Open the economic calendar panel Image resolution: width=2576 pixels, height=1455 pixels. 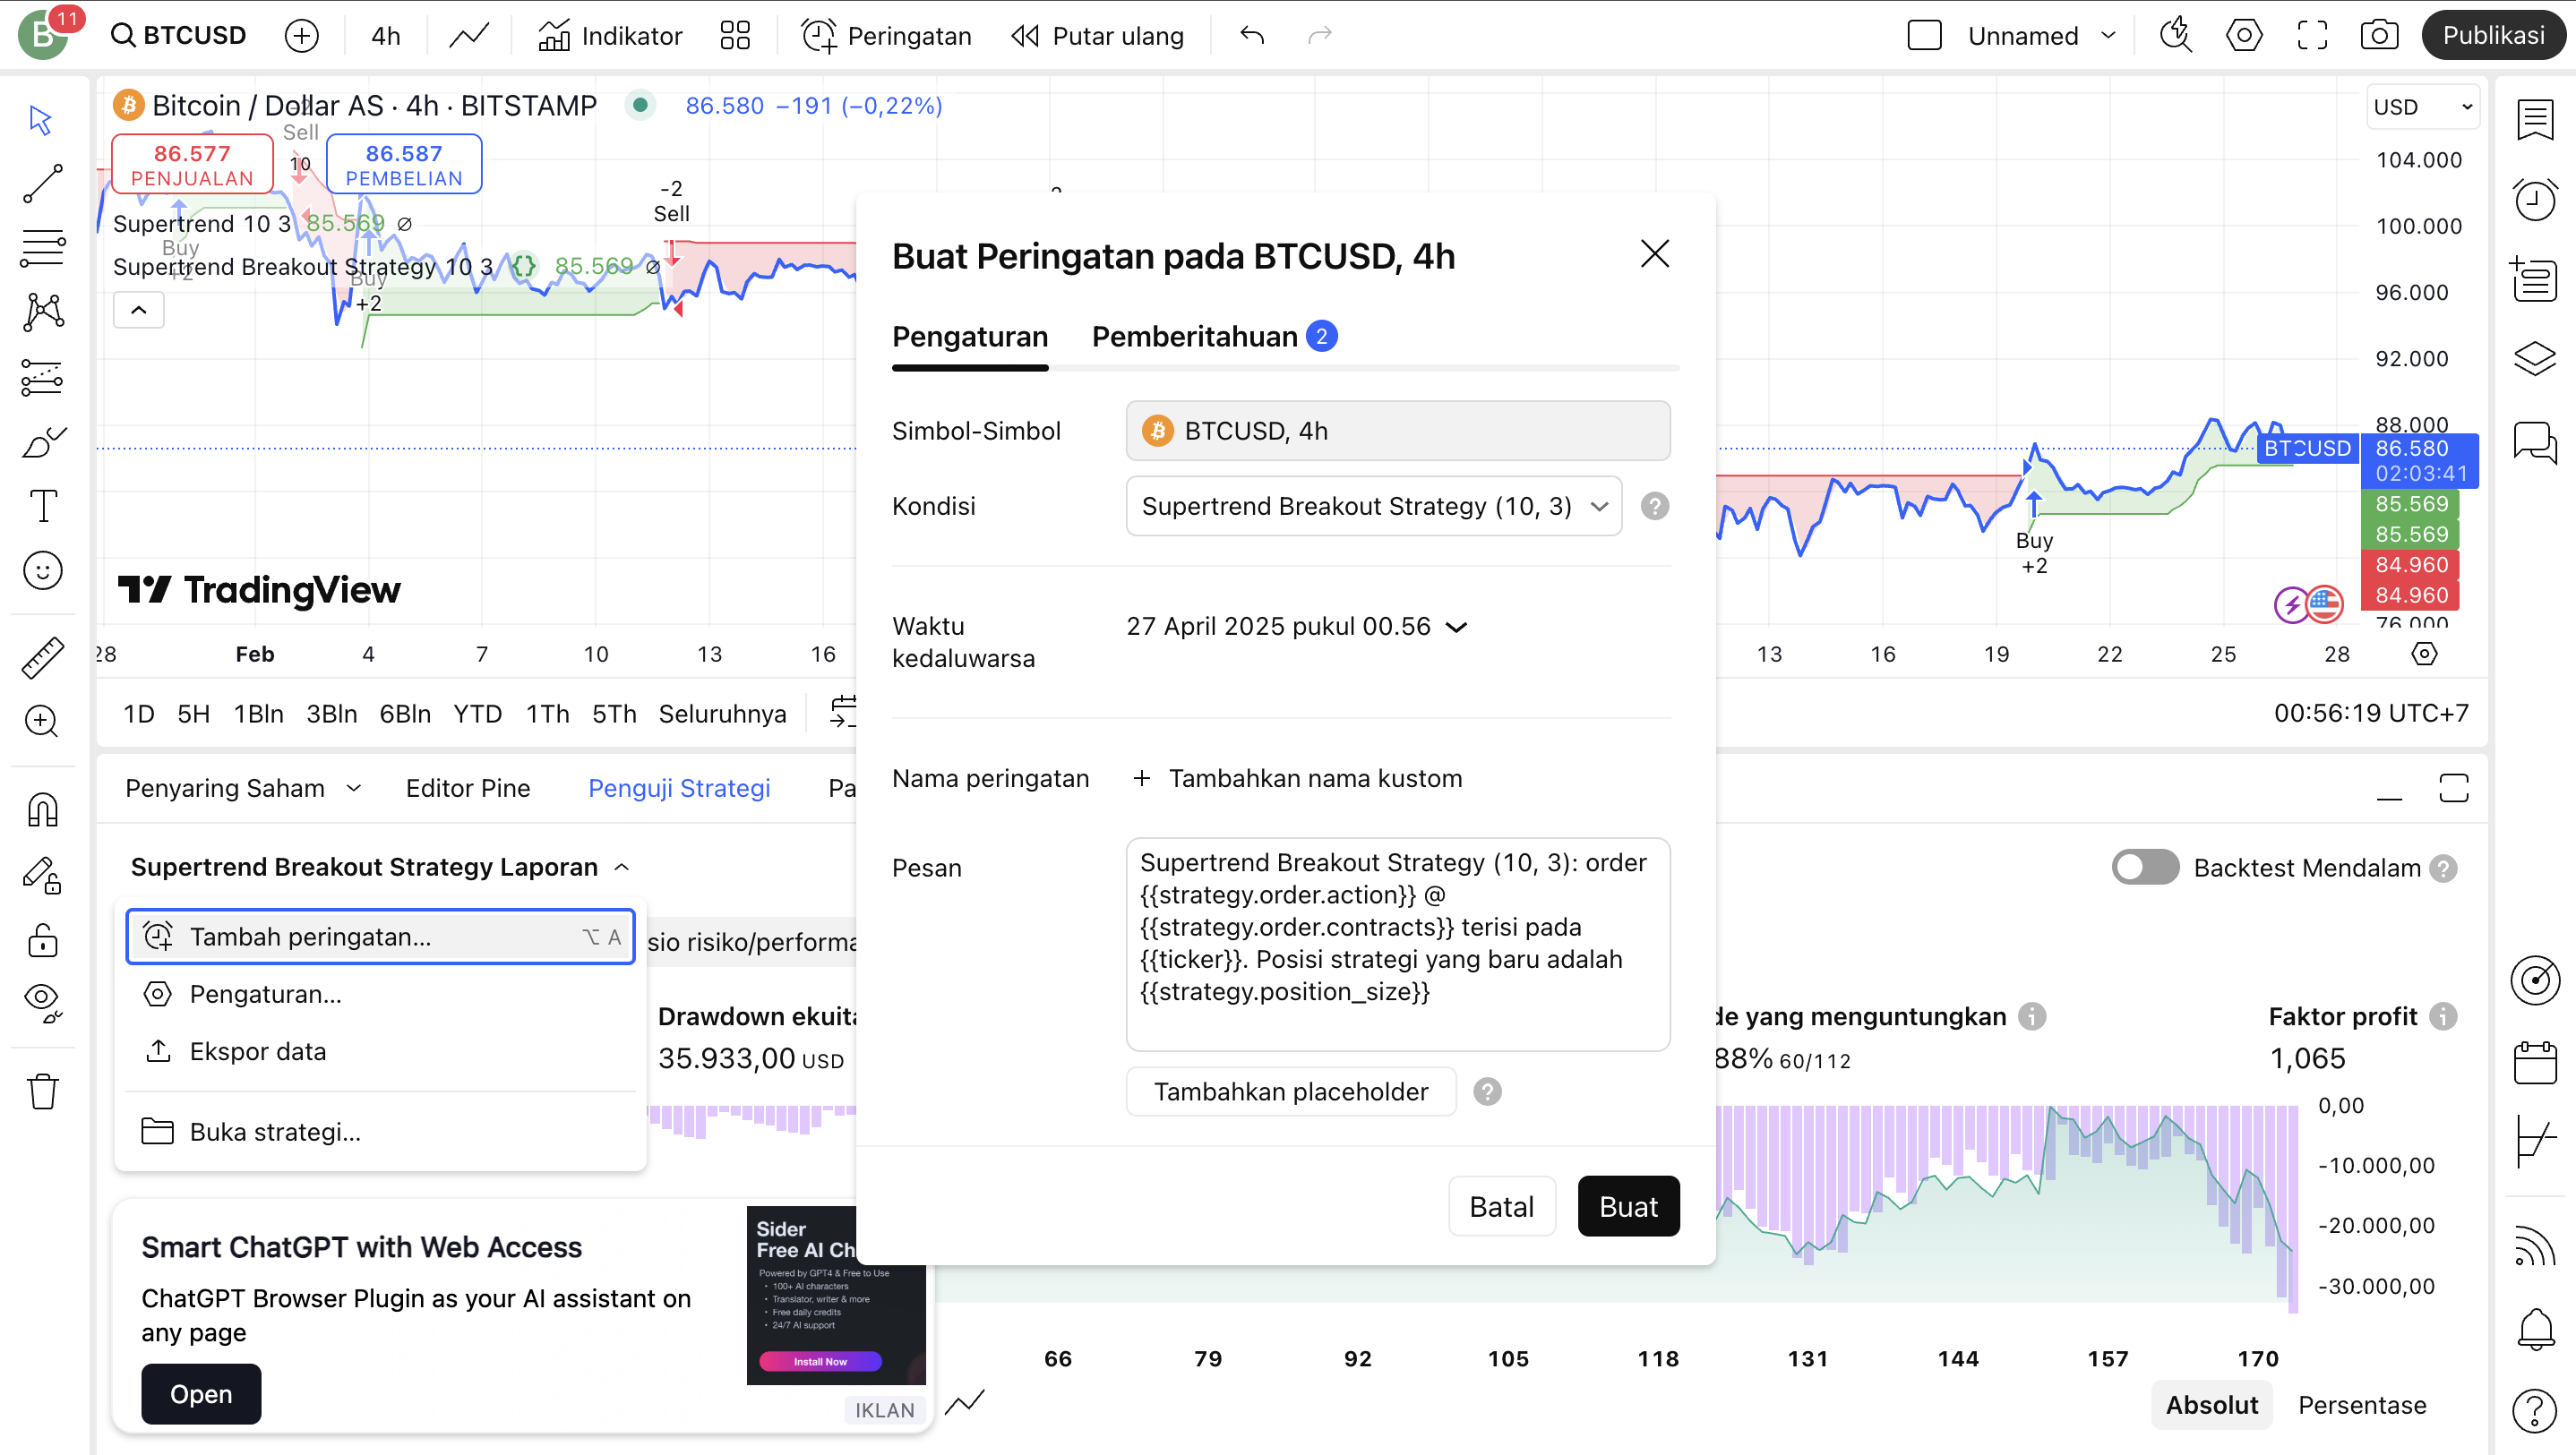pos(2535,1061)
